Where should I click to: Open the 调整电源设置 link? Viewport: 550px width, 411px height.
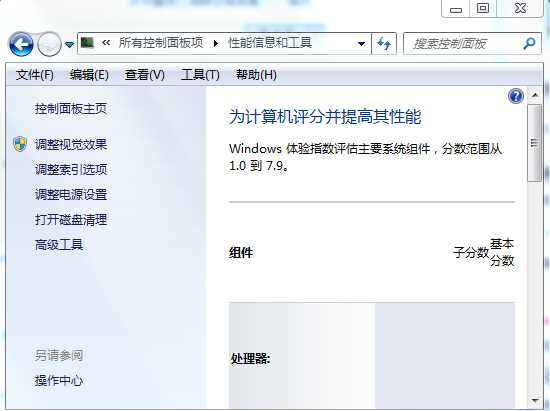tap(71, 195)
